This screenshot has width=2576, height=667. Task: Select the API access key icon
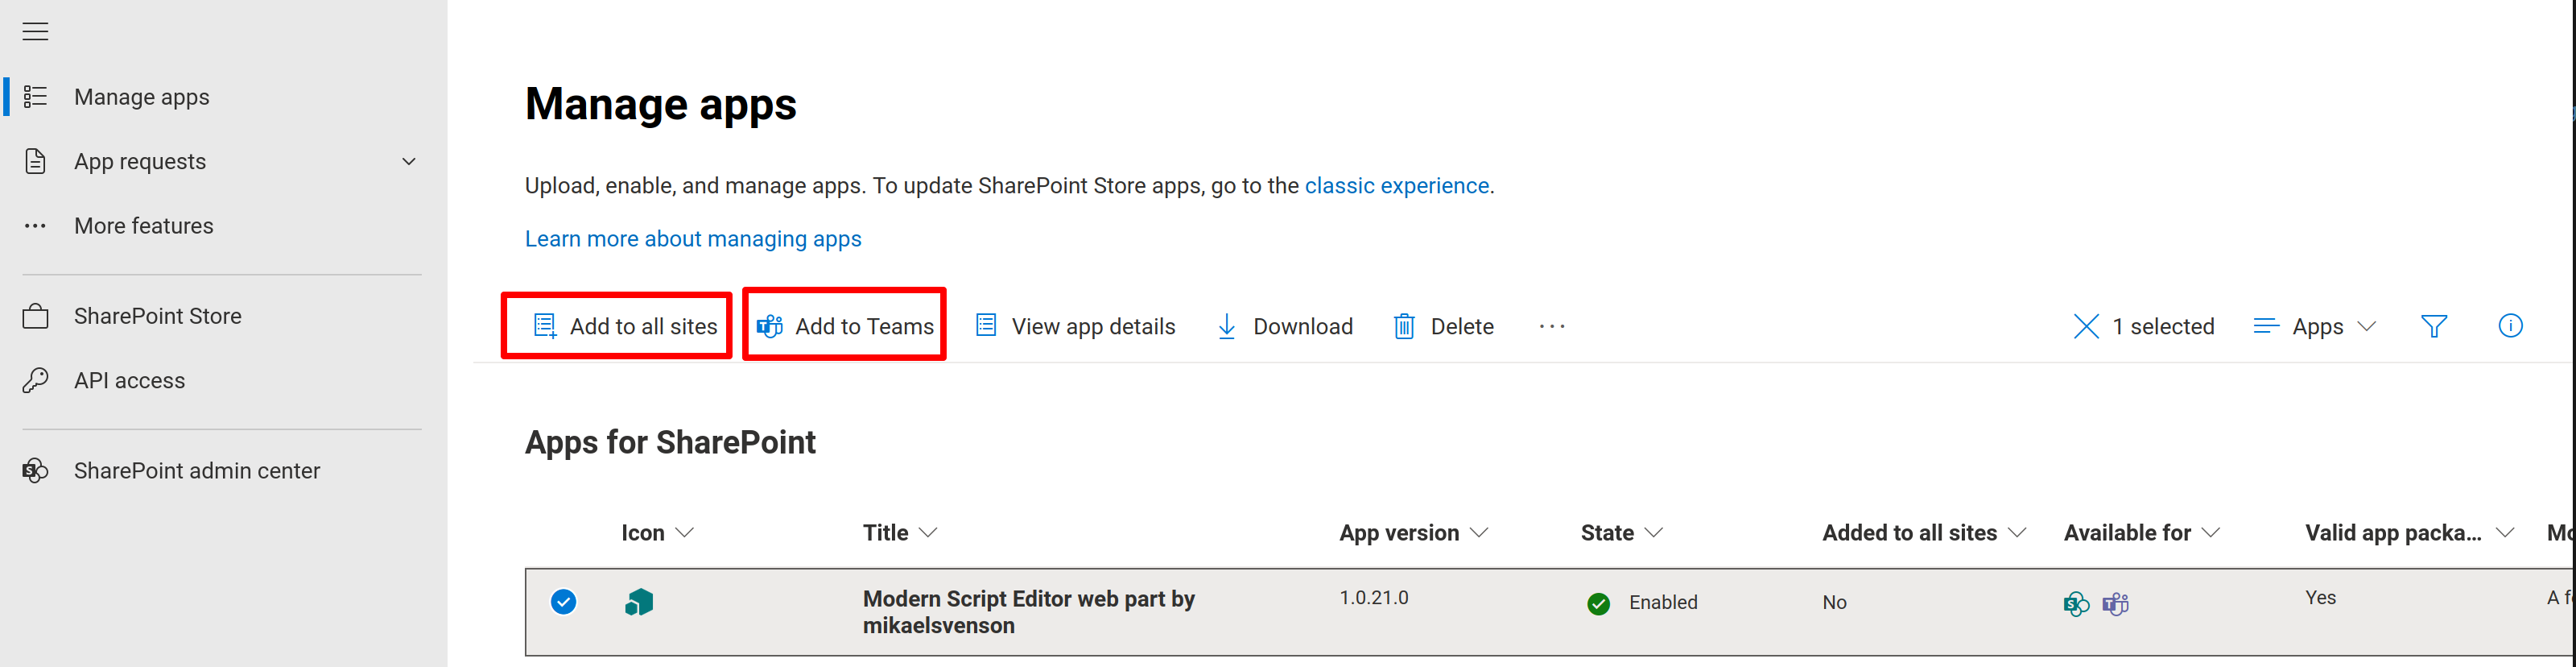(36, 380)
